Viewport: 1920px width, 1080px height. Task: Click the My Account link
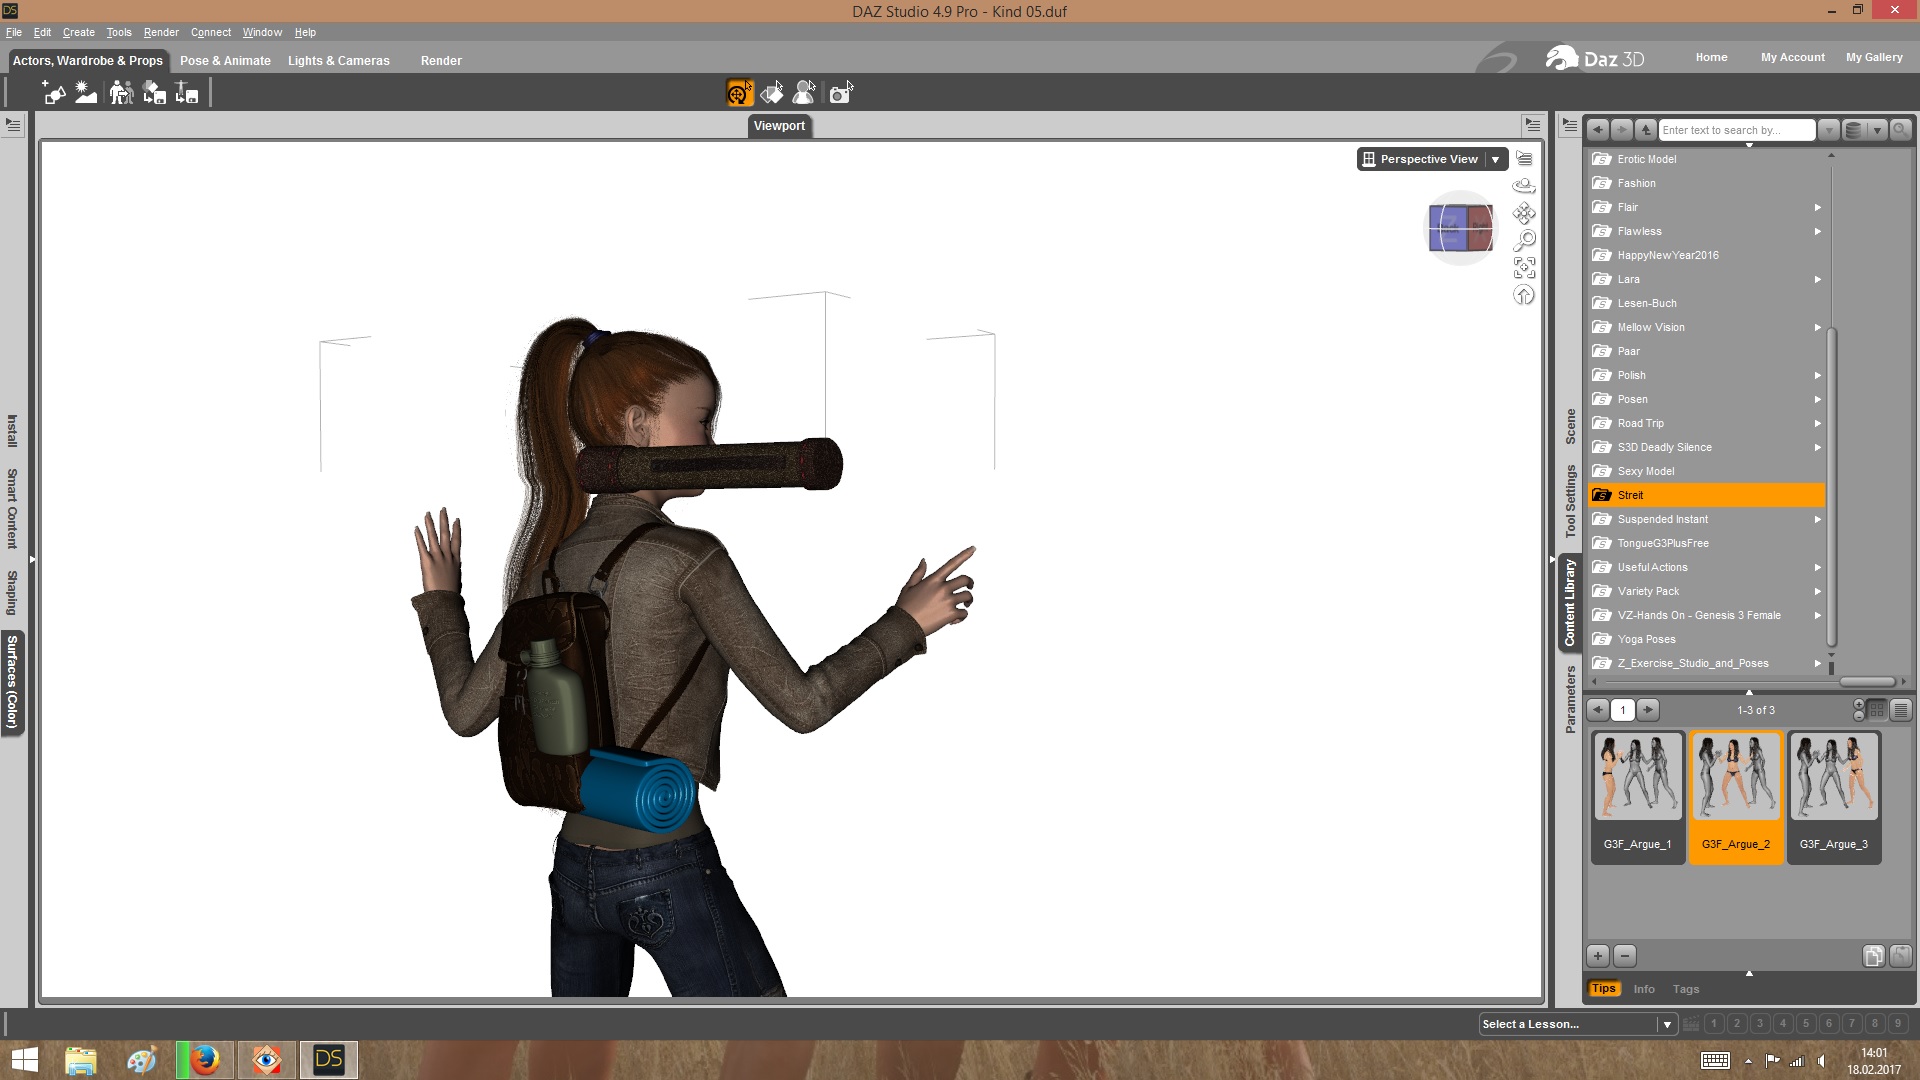pyautogui.click(x=1792, y=57)
